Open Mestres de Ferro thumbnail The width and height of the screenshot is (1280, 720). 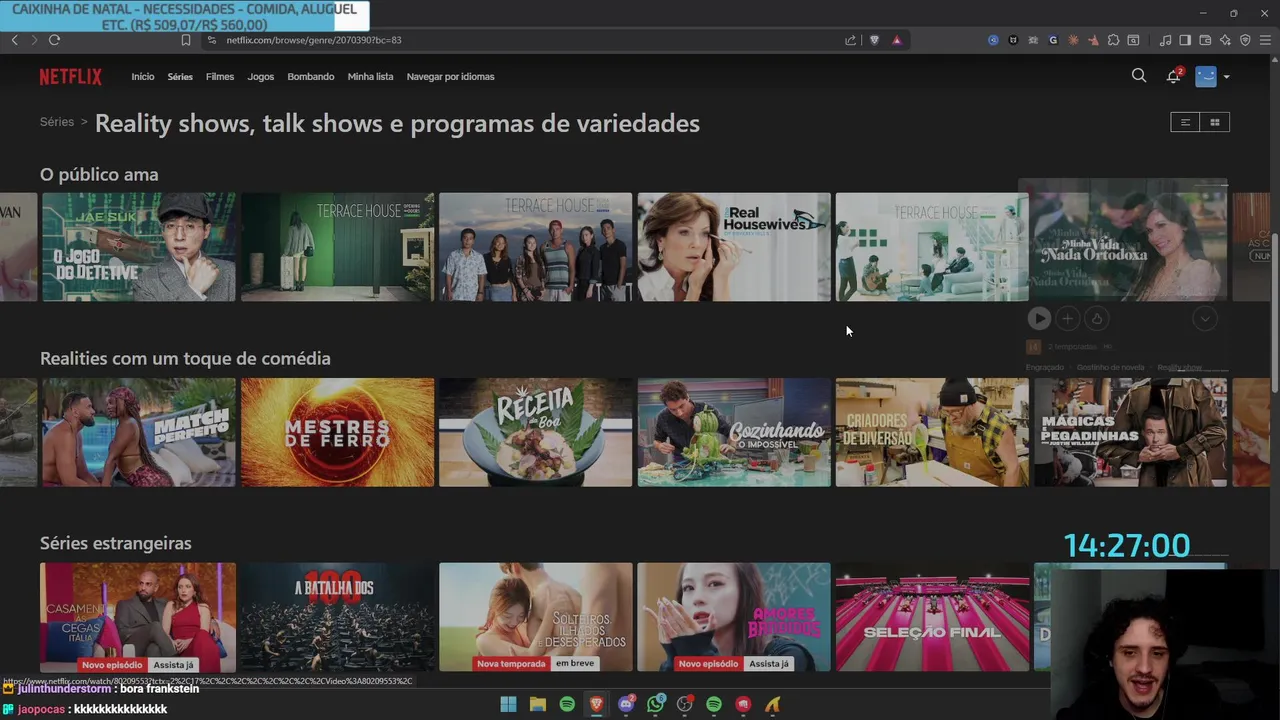point(337,432)
